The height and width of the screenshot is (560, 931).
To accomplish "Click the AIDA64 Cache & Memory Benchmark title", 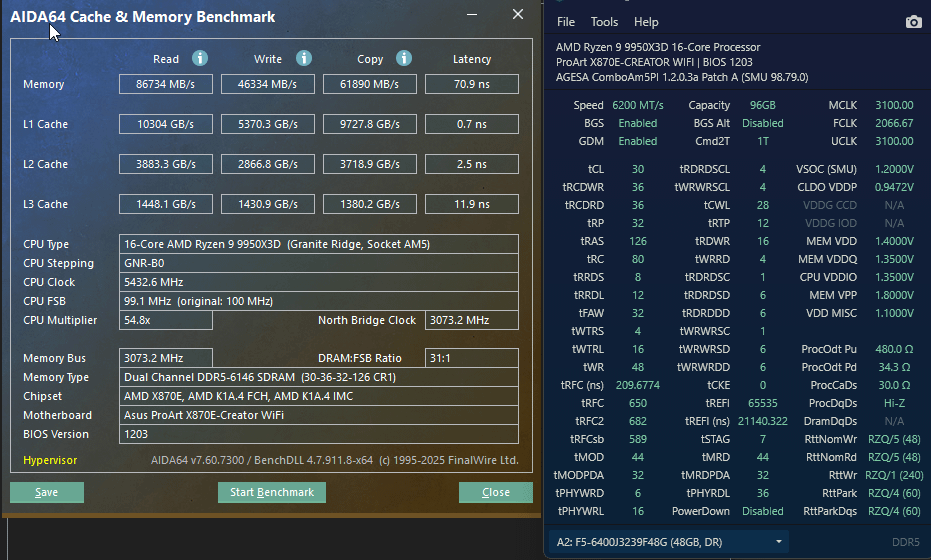I will (142, 17).
